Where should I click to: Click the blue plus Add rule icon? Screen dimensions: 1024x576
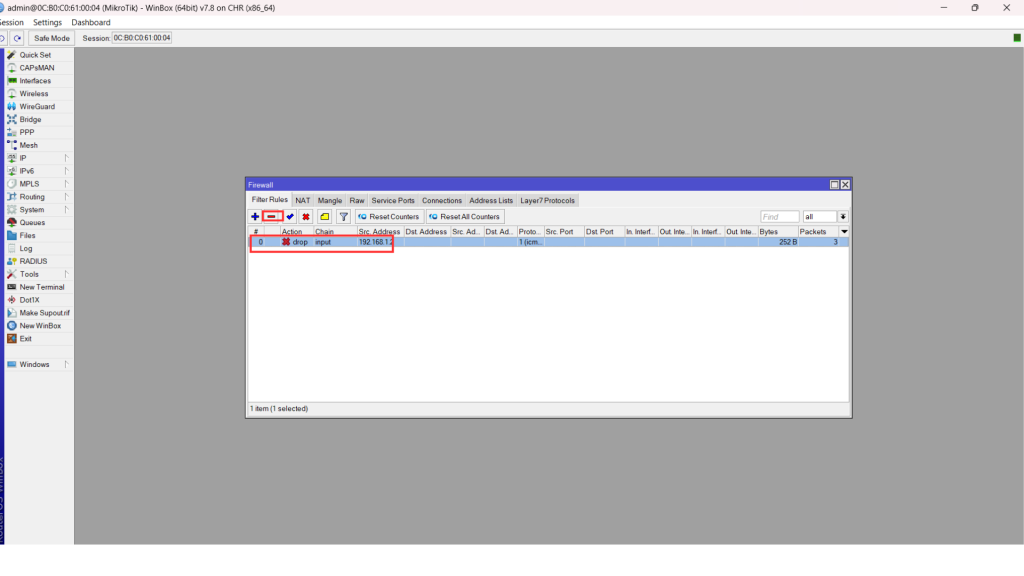click(x=255, y=216)
